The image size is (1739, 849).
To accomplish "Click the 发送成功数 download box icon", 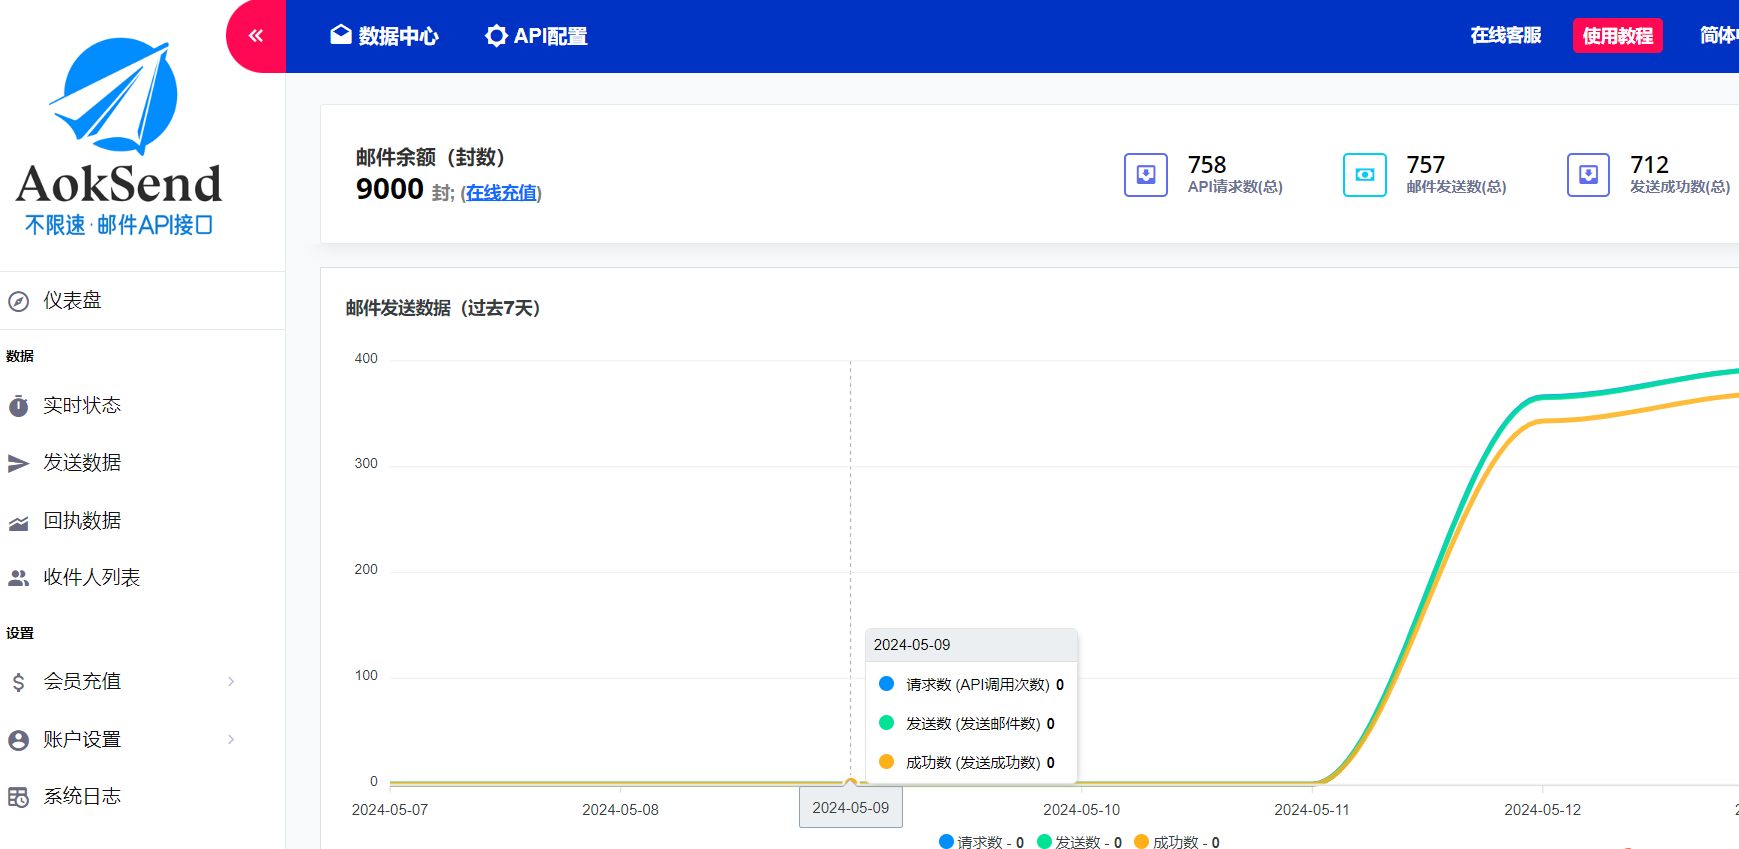I will (x=1588, y=175).
